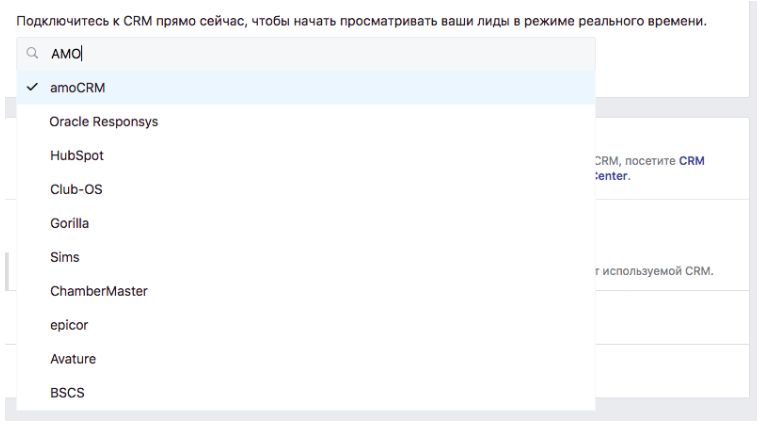Follow the Center link text
The image size is (765, 424).
click(611, 176)
